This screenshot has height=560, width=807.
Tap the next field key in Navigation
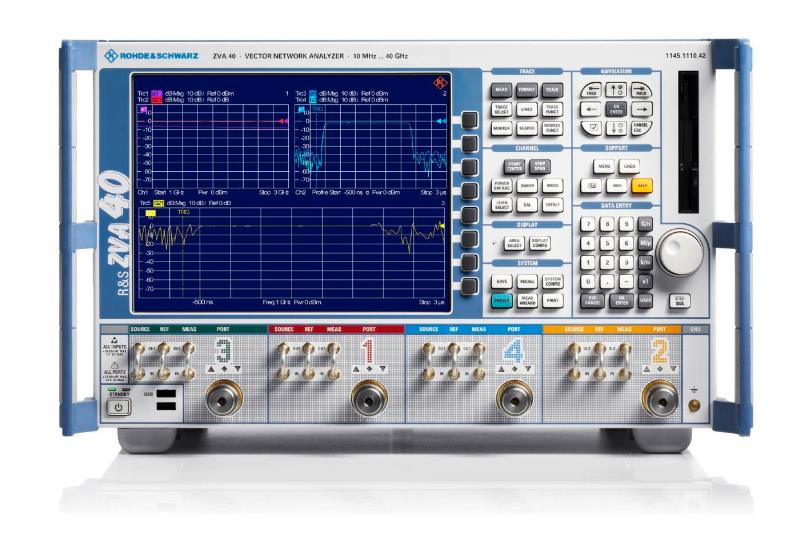641,91
